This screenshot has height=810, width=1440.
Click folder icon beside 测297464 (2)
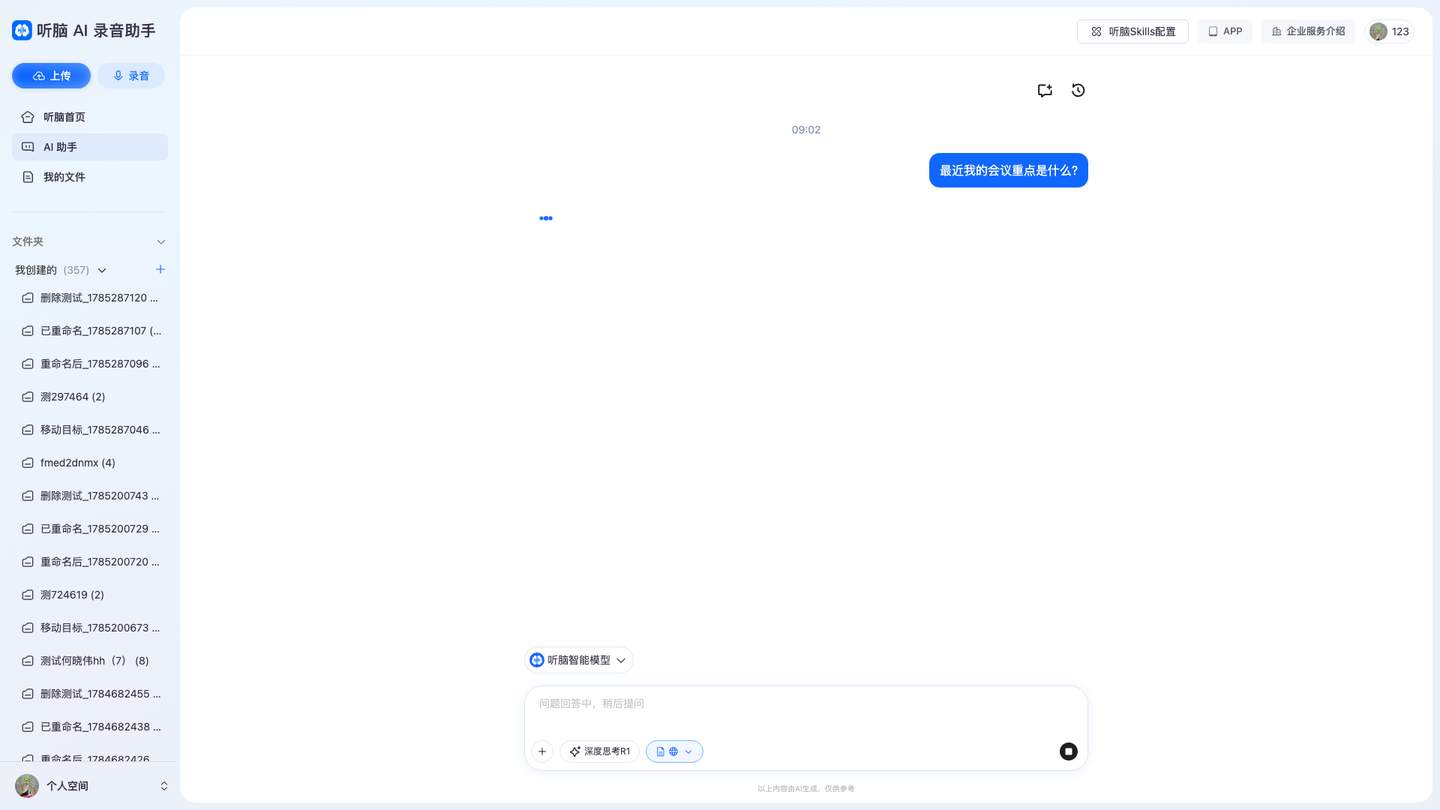point(28,397)
